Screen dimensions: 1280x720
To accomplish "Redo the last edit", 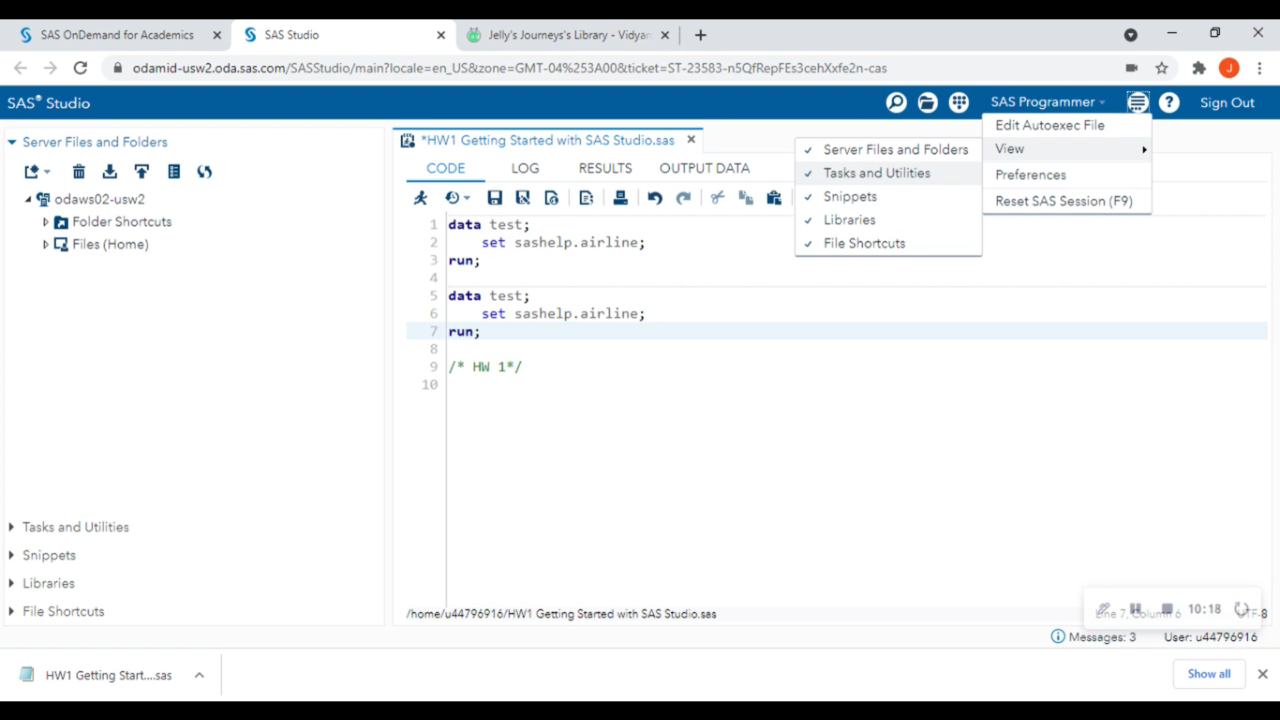I will click(683, 198).
